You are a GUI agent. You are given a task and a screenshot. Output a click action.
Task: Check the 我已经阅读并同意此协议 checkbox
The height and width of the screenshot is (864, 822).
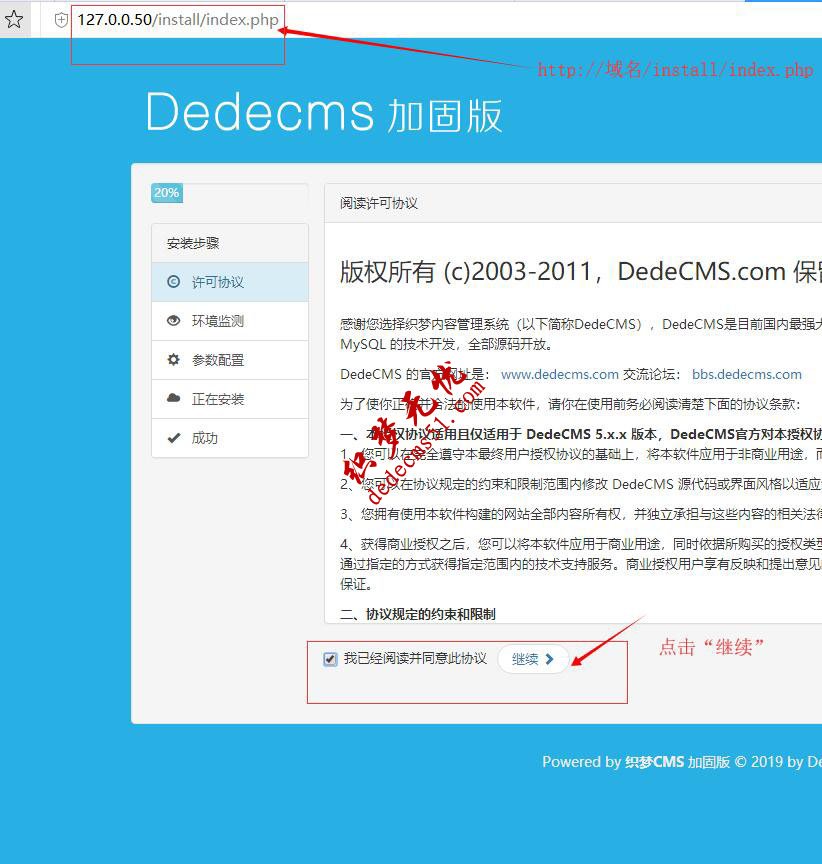point(330,658)
